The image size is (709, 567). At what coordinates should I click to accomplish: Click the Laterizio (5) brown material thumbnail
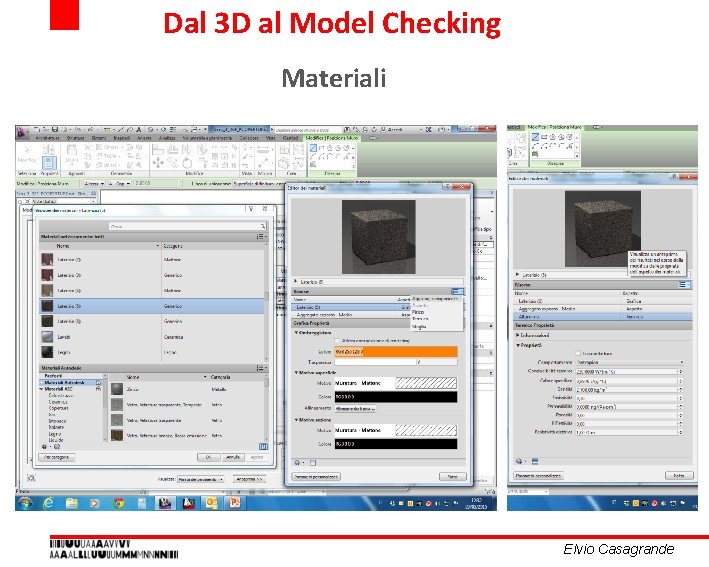47,290
